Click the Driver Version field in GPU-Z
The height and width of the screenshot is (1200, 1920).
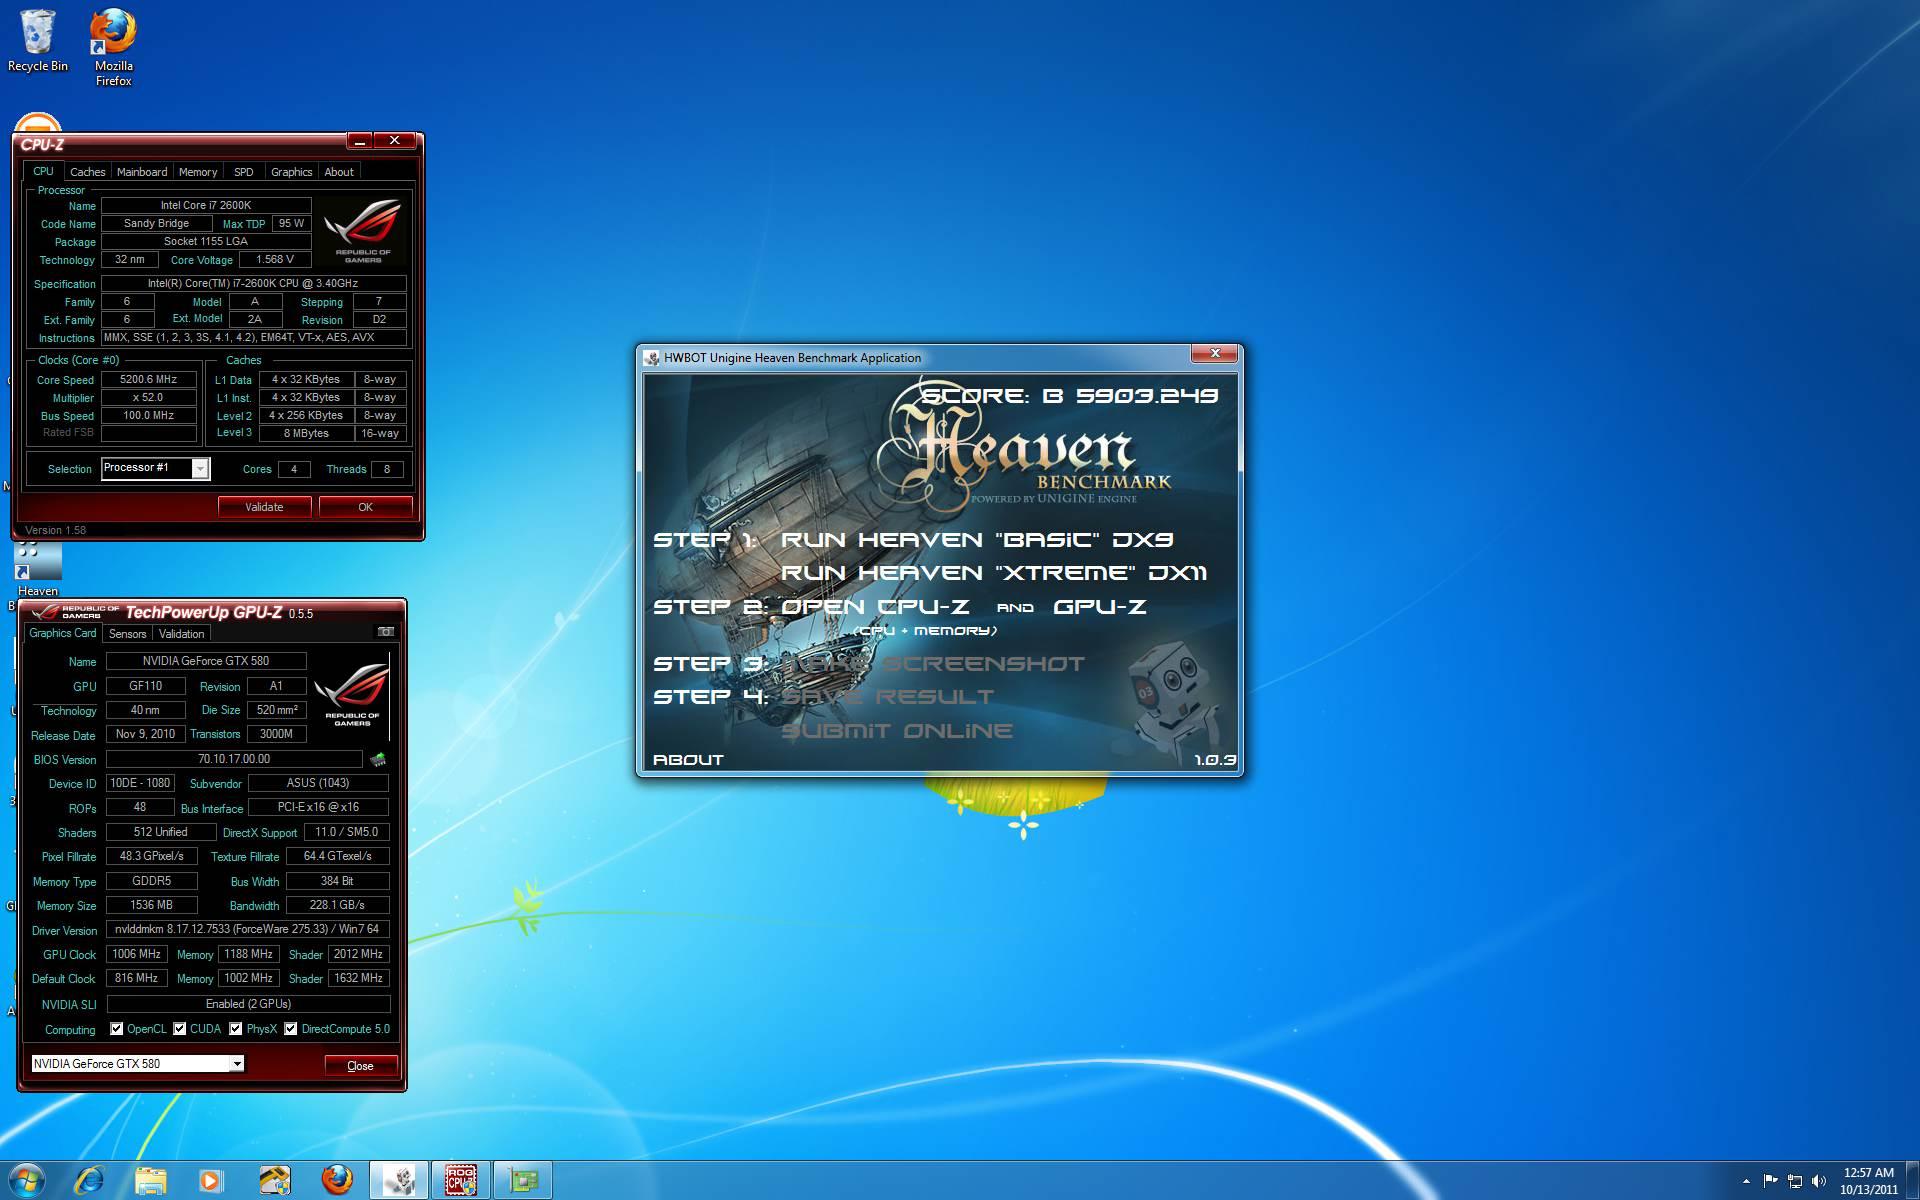coord(248,929)
